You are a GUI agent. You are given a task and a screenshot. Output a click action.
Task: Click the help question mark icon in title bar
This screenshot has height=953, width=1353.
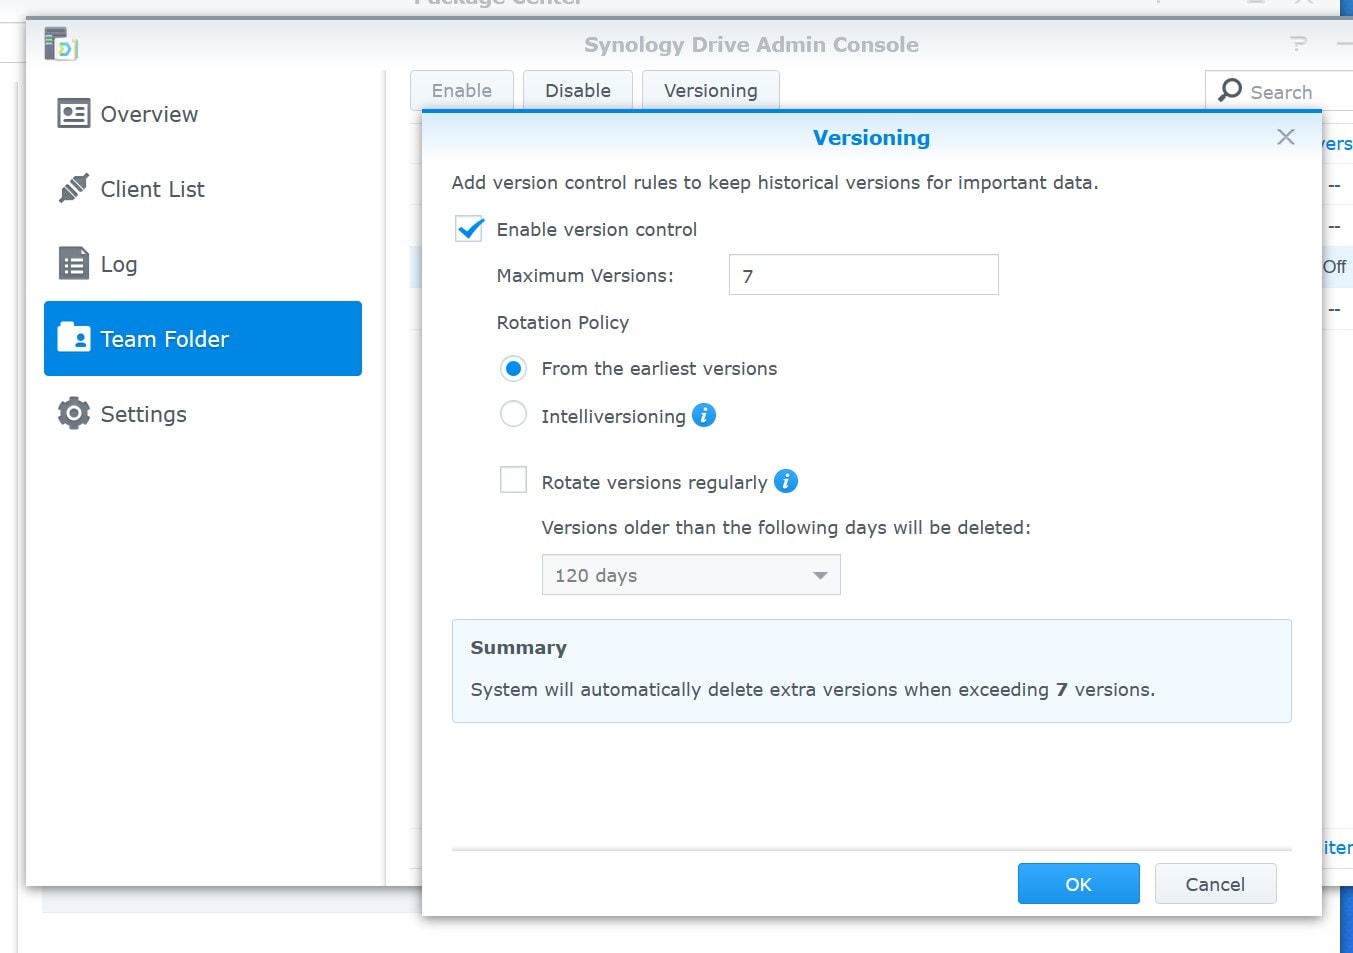pyautogui.click(x=1298, y=44)
